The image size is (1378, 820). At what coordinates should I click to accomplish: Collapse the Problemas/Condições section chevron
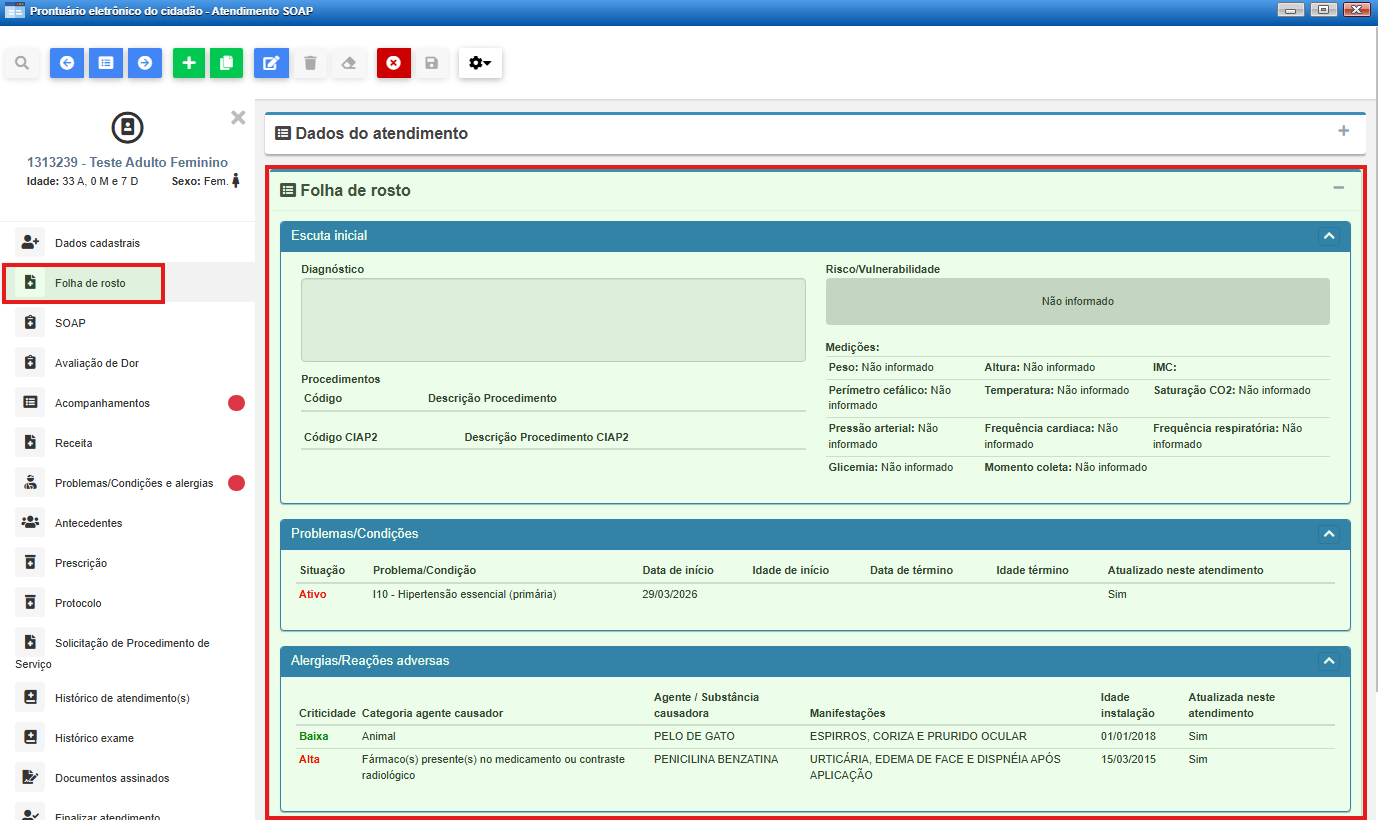pyautogui.click(x=1329, y=534)
